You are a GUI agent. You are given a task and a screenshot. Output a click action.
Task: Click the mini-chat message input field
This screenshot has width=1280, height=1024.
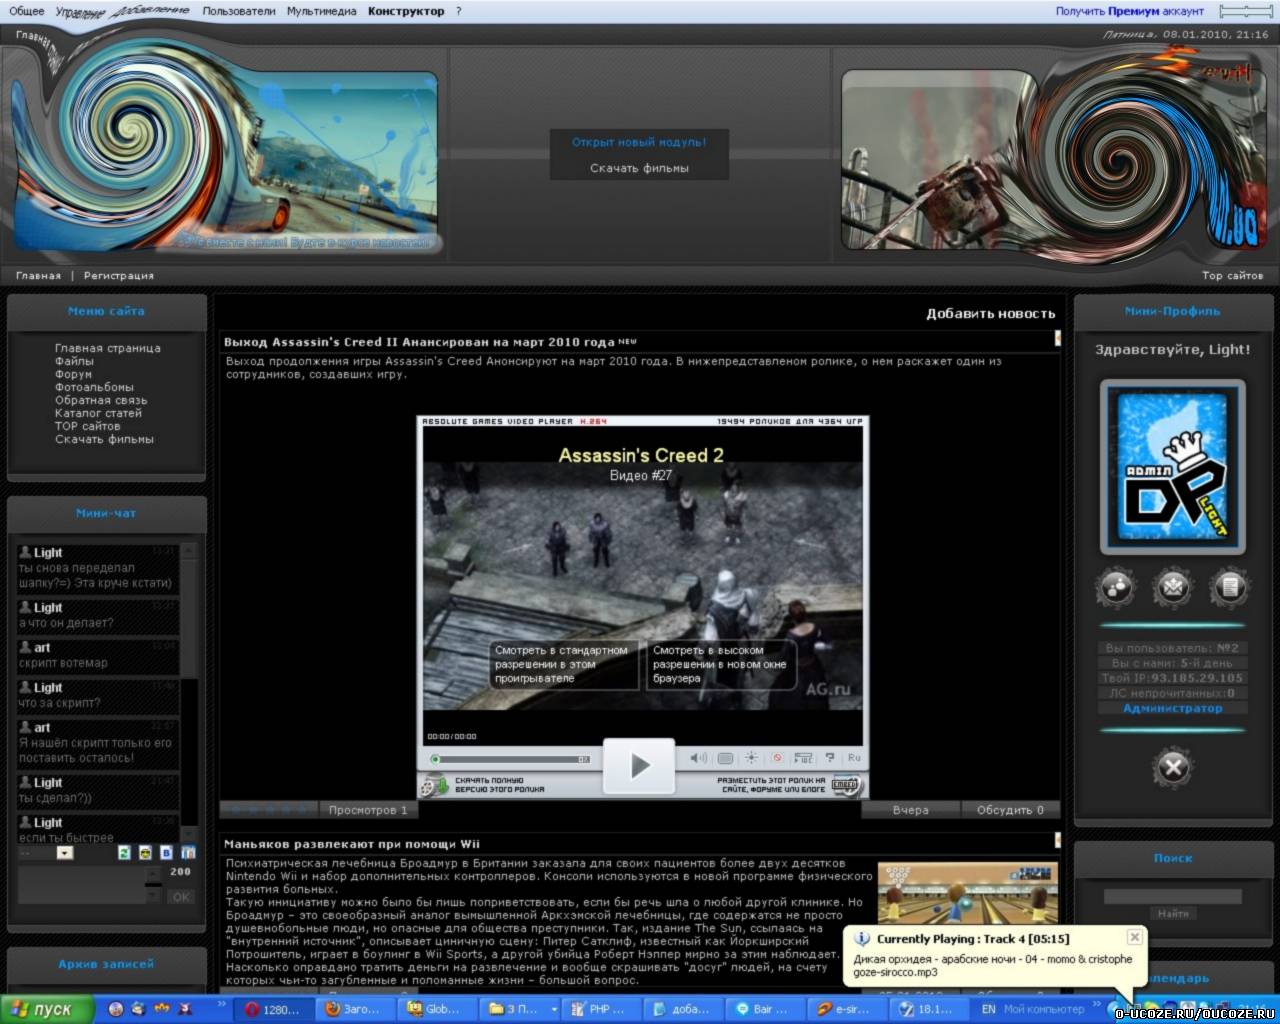(81, 885)
